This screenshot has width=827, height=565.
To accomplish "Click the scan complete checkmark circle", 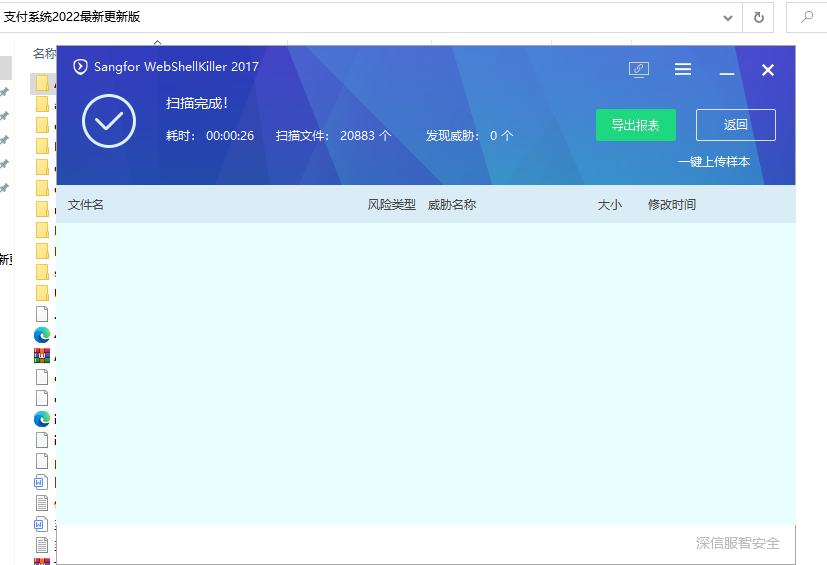I will coord(108,121).
